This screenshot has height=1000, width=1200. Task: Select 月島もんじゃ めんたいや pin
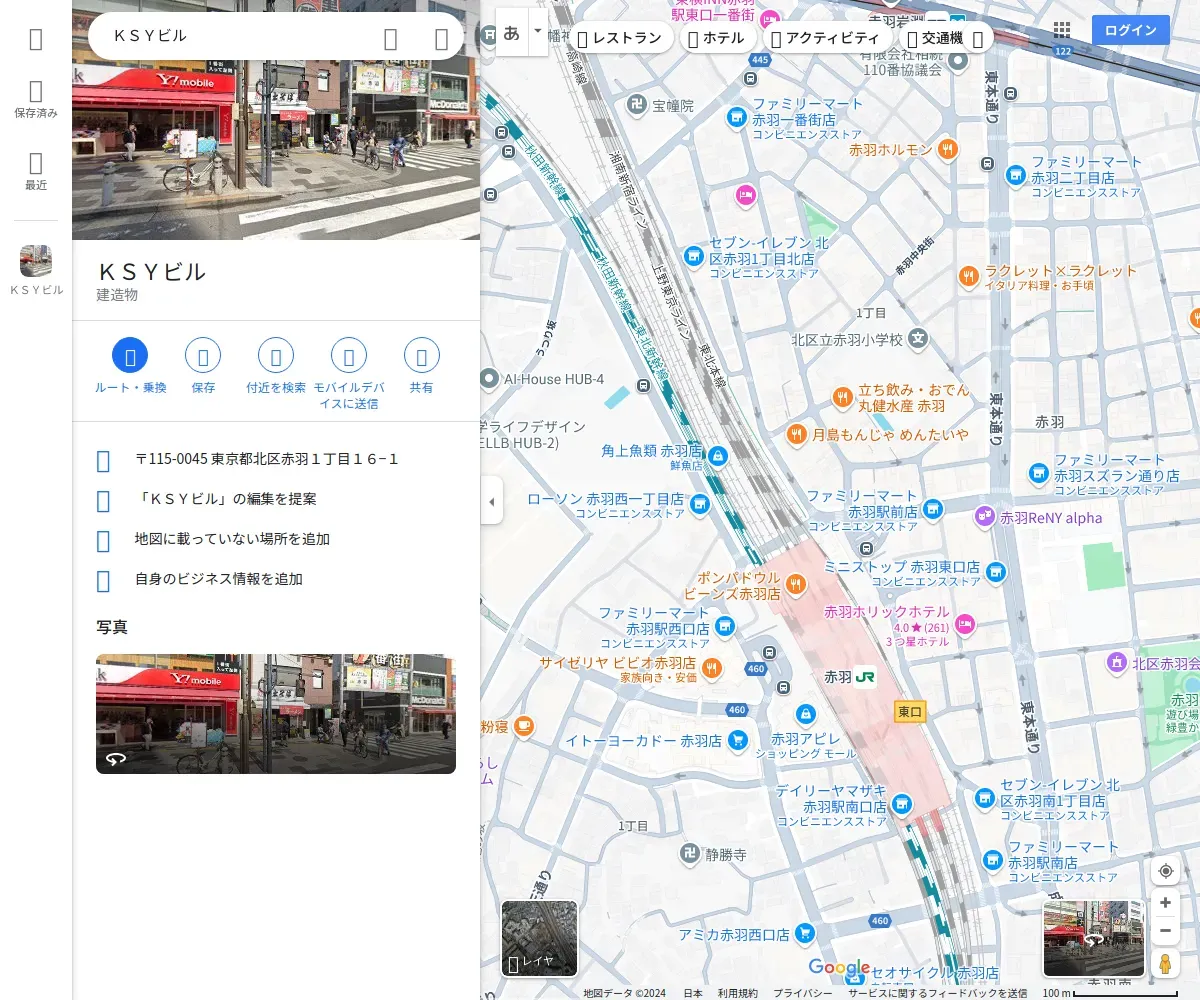click(x=796, y=434)
